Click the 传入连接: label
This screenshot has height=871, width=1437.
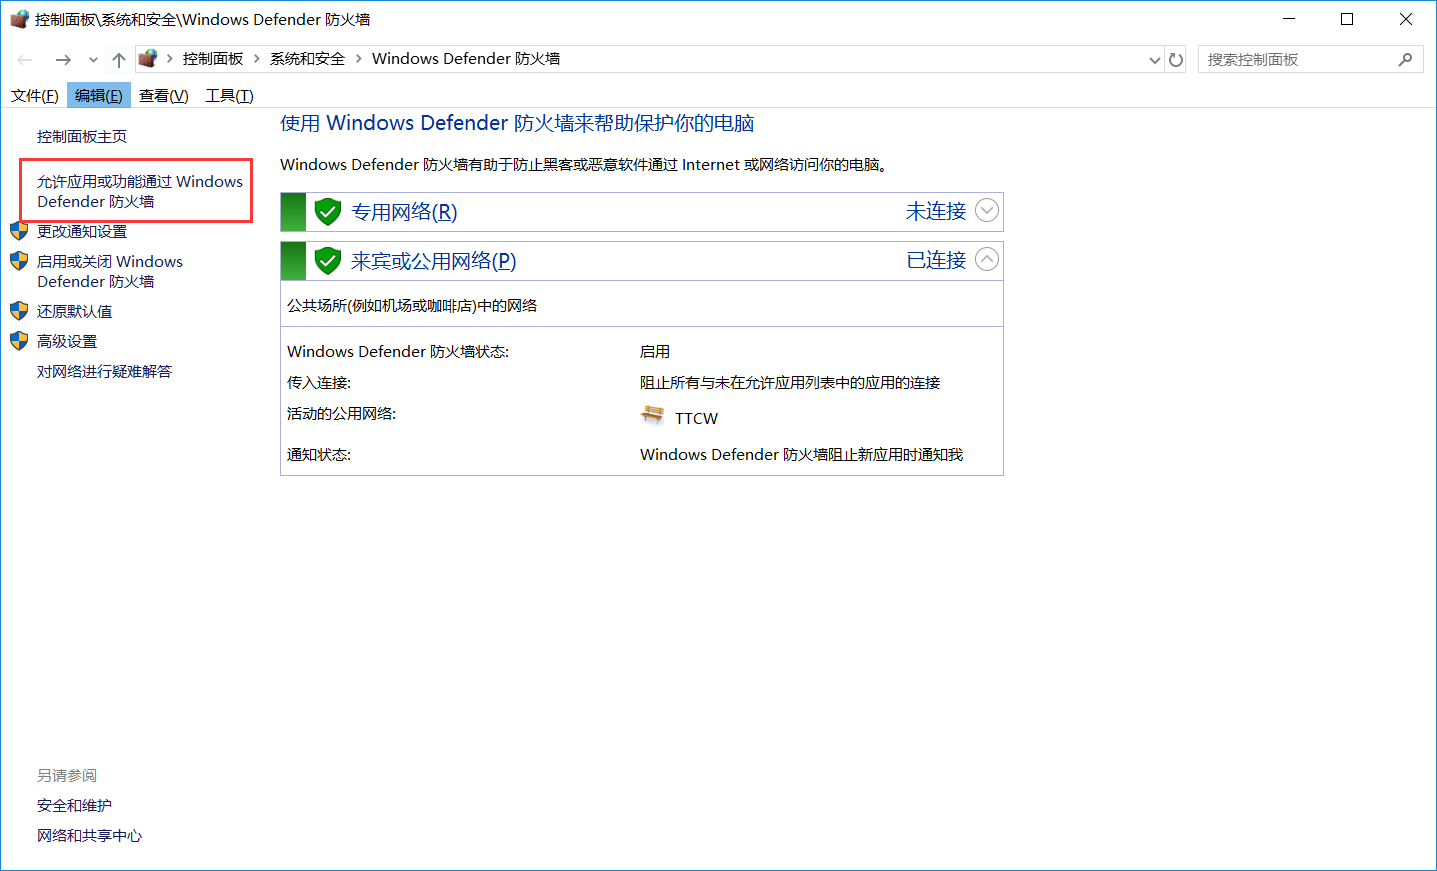point(319,383)
